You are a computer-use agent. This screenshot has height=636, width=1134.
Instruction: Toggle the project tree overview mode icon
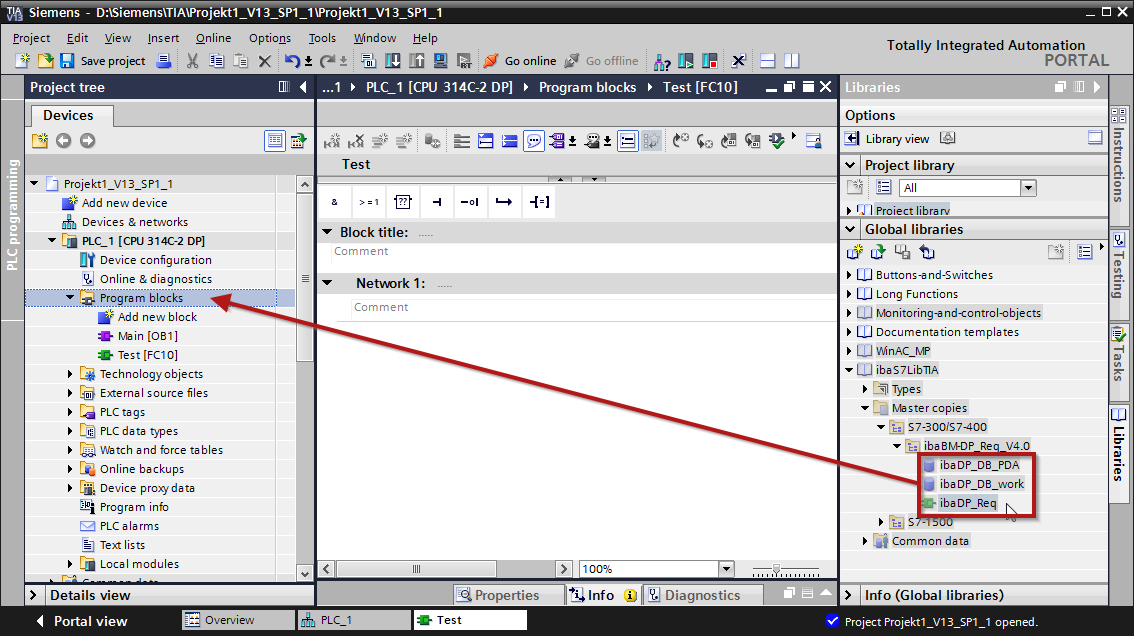pyautogui.click(x=275, y=141)
